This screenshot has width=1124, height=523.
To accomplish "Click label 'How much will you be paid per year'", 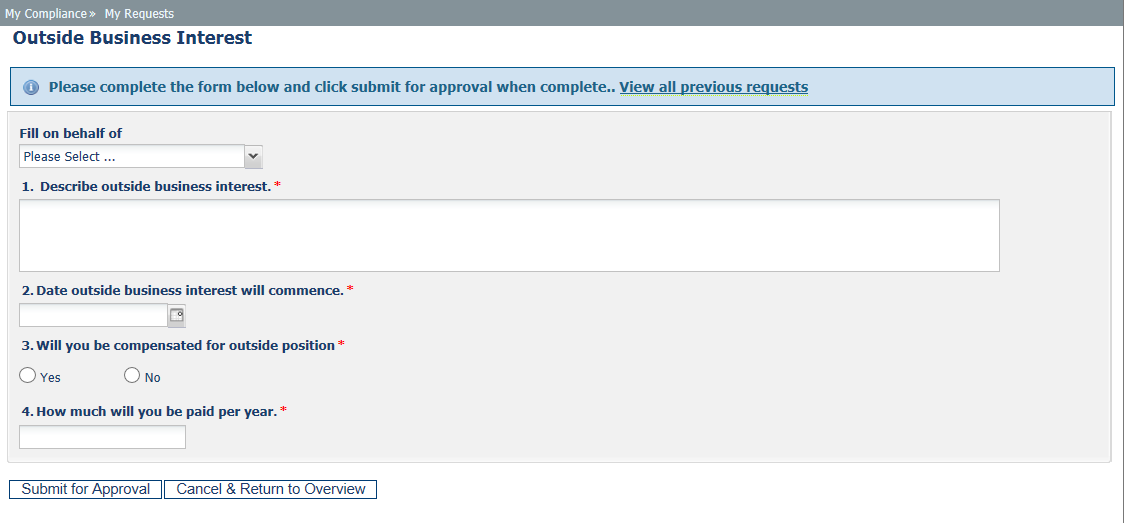I will [157, 412].
